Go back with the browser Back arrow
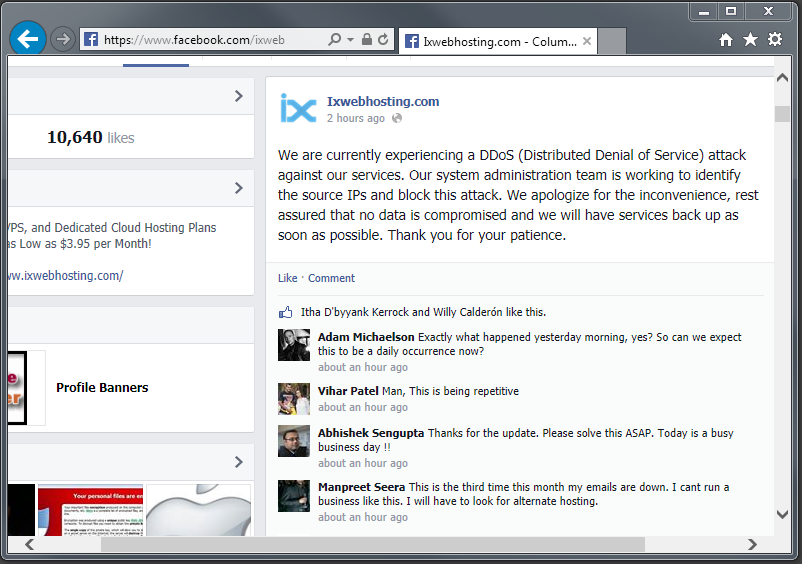This screenshot has height=564, width=802. coord(28,38)
